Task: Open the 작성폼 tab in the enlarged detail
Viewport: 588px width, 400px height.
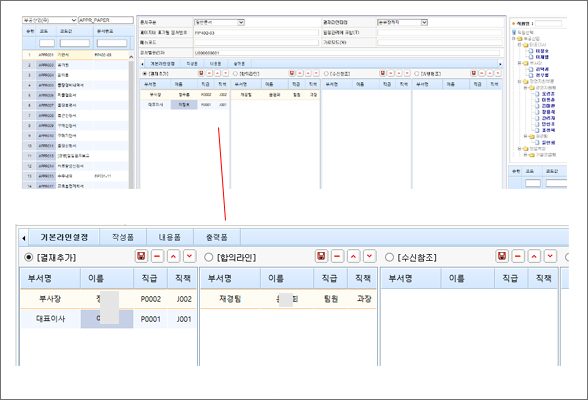Action: 123,237
